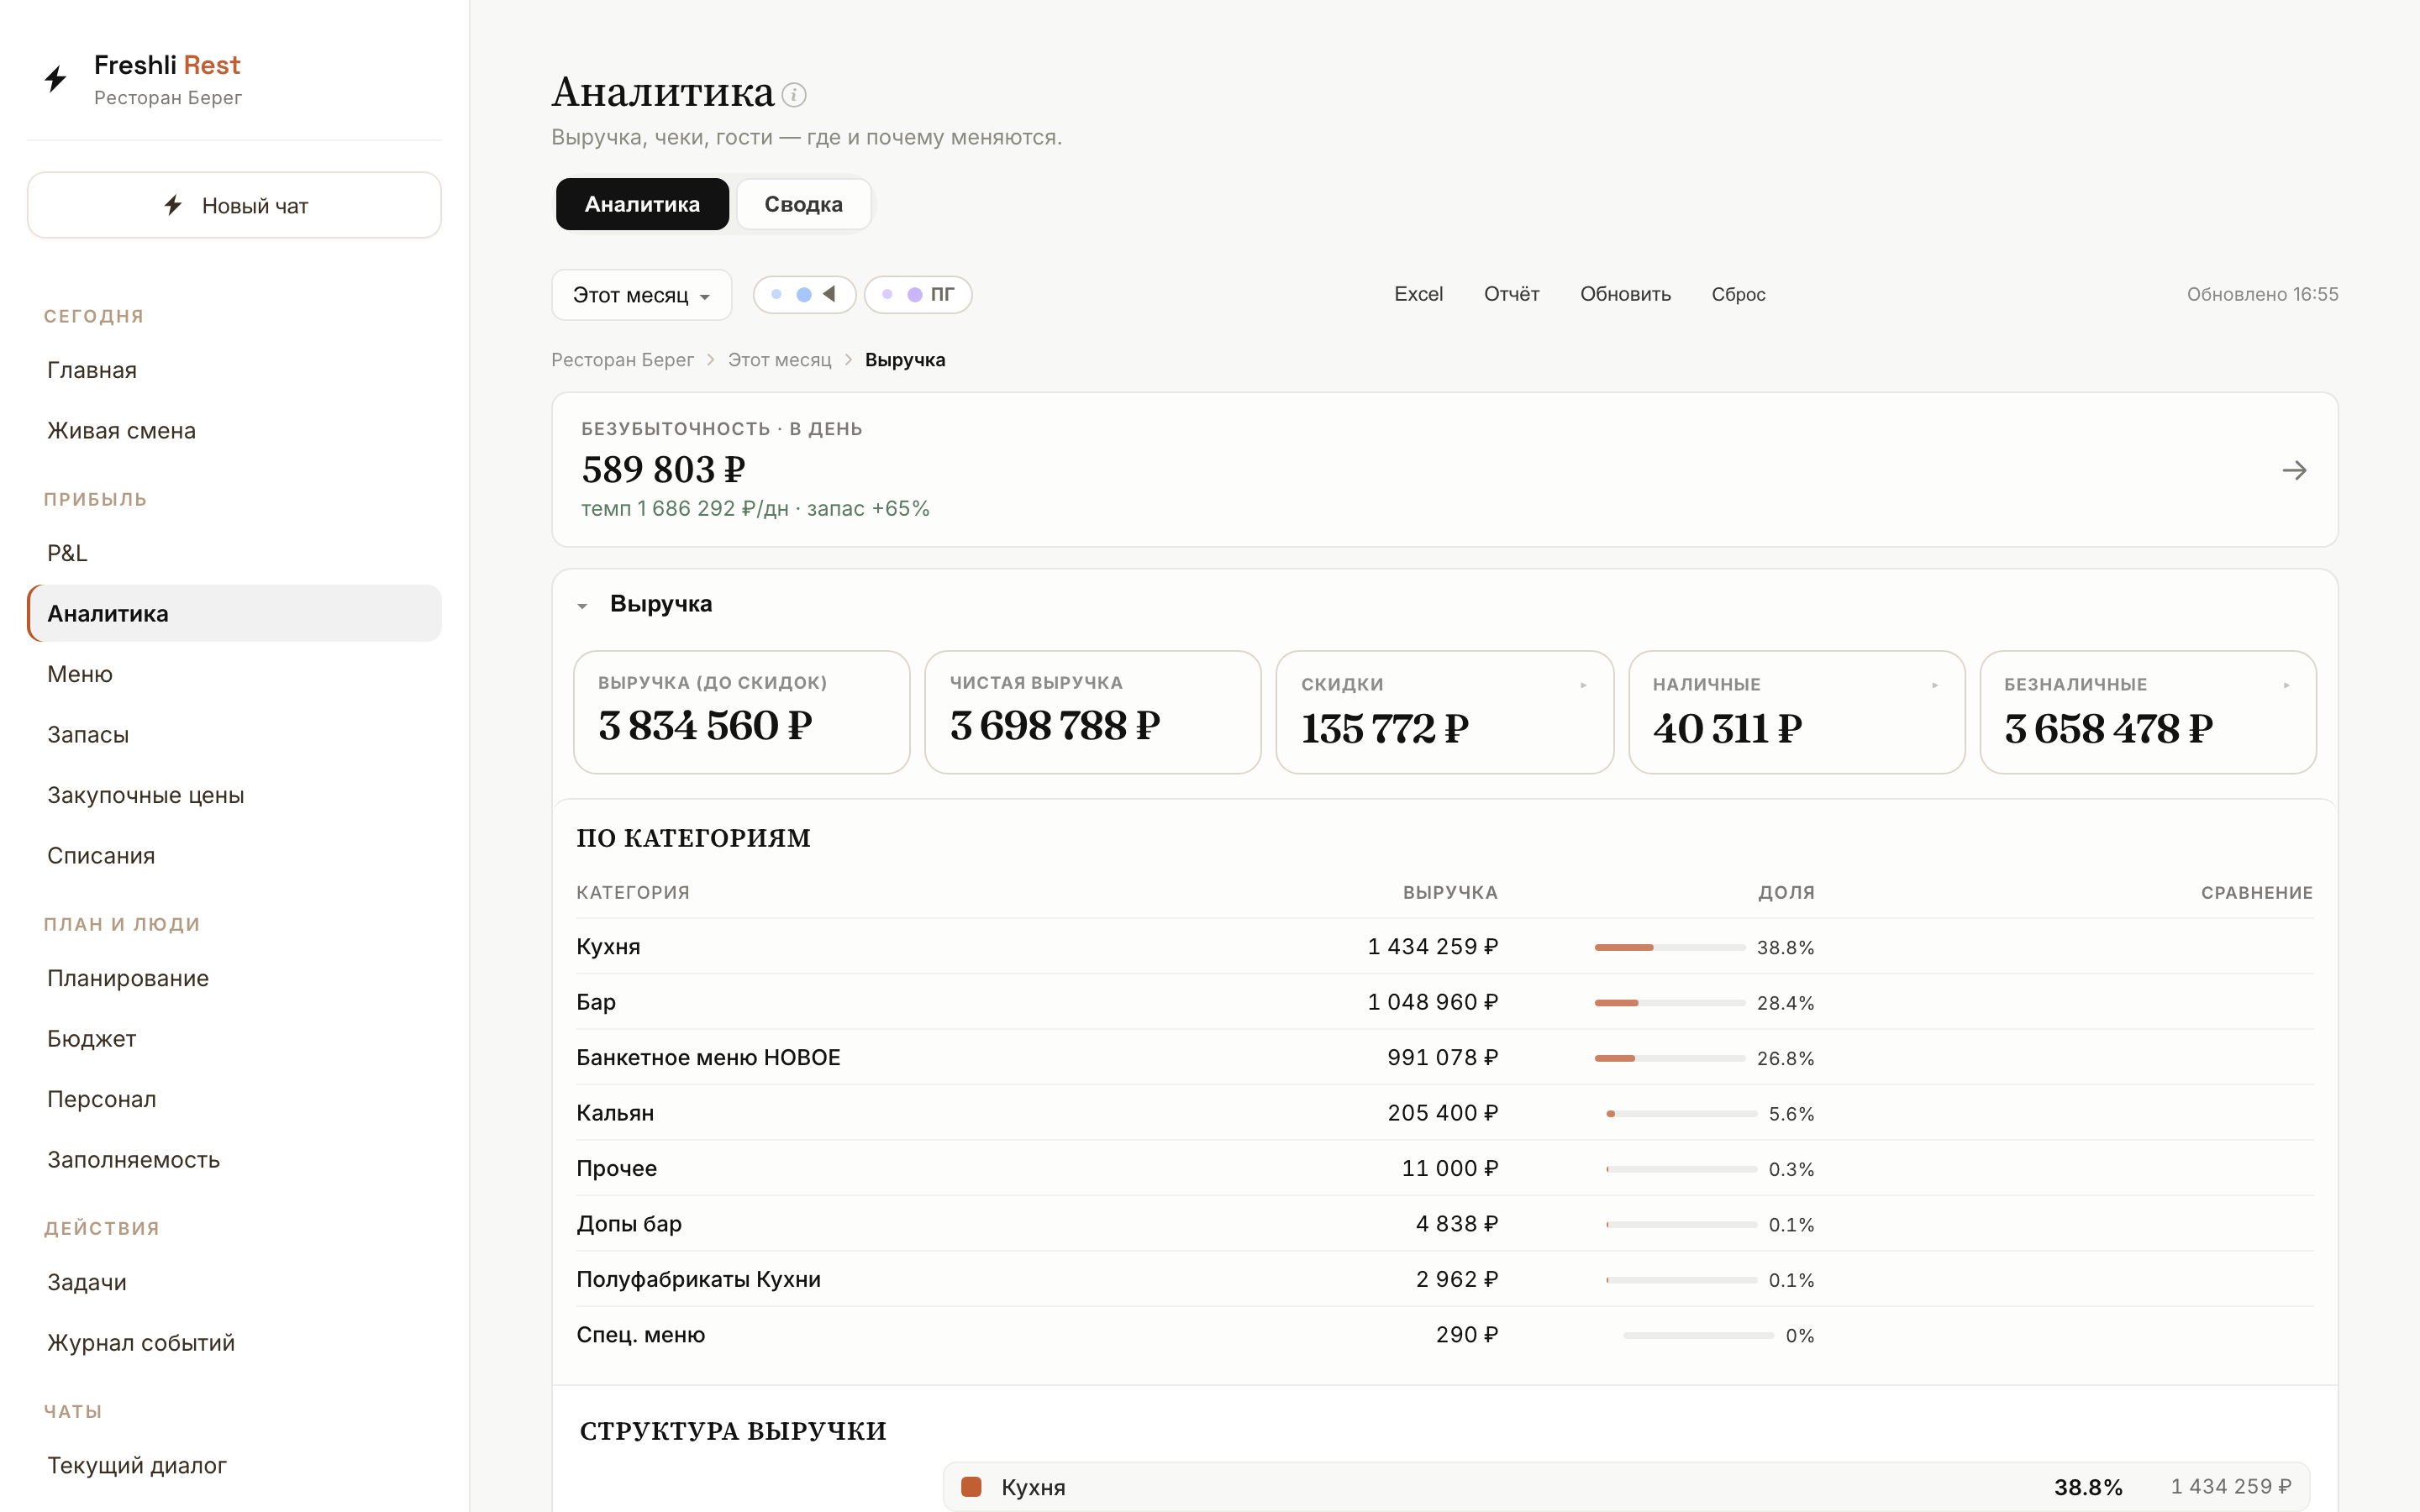Open Меню in the sidebar
2420x1512 pixels.
coord(234,674)
